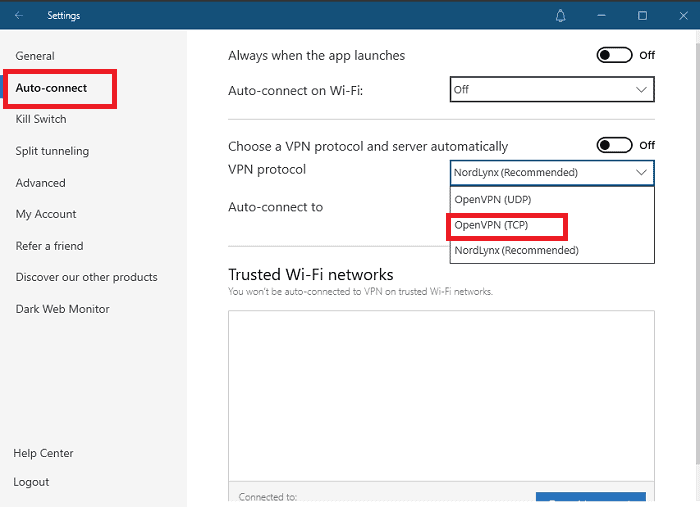Open the Advanced settings page
Viewport: 700px width, 507px height.
(x=41, y=183)
